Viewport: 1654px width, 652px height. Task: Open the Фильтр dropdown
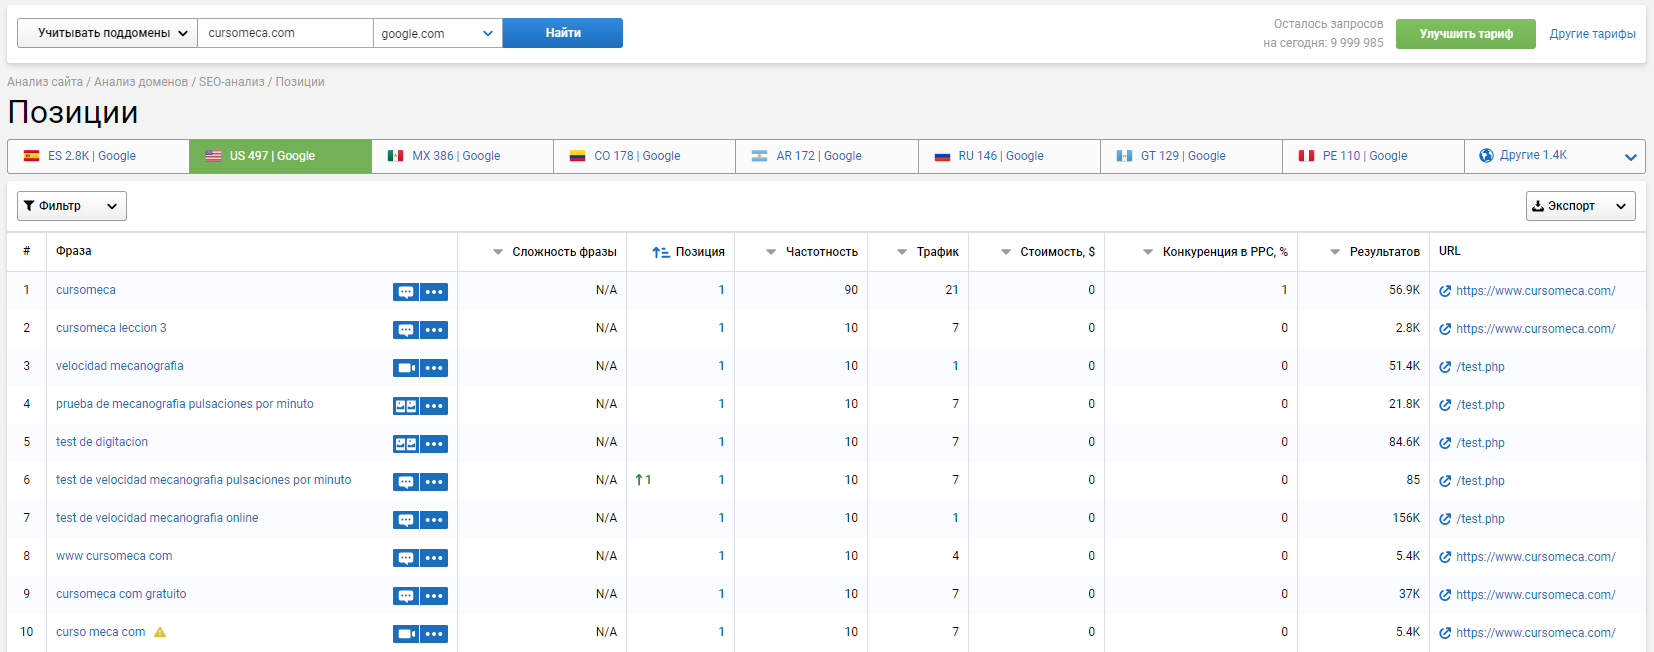(x=72, y=206)
